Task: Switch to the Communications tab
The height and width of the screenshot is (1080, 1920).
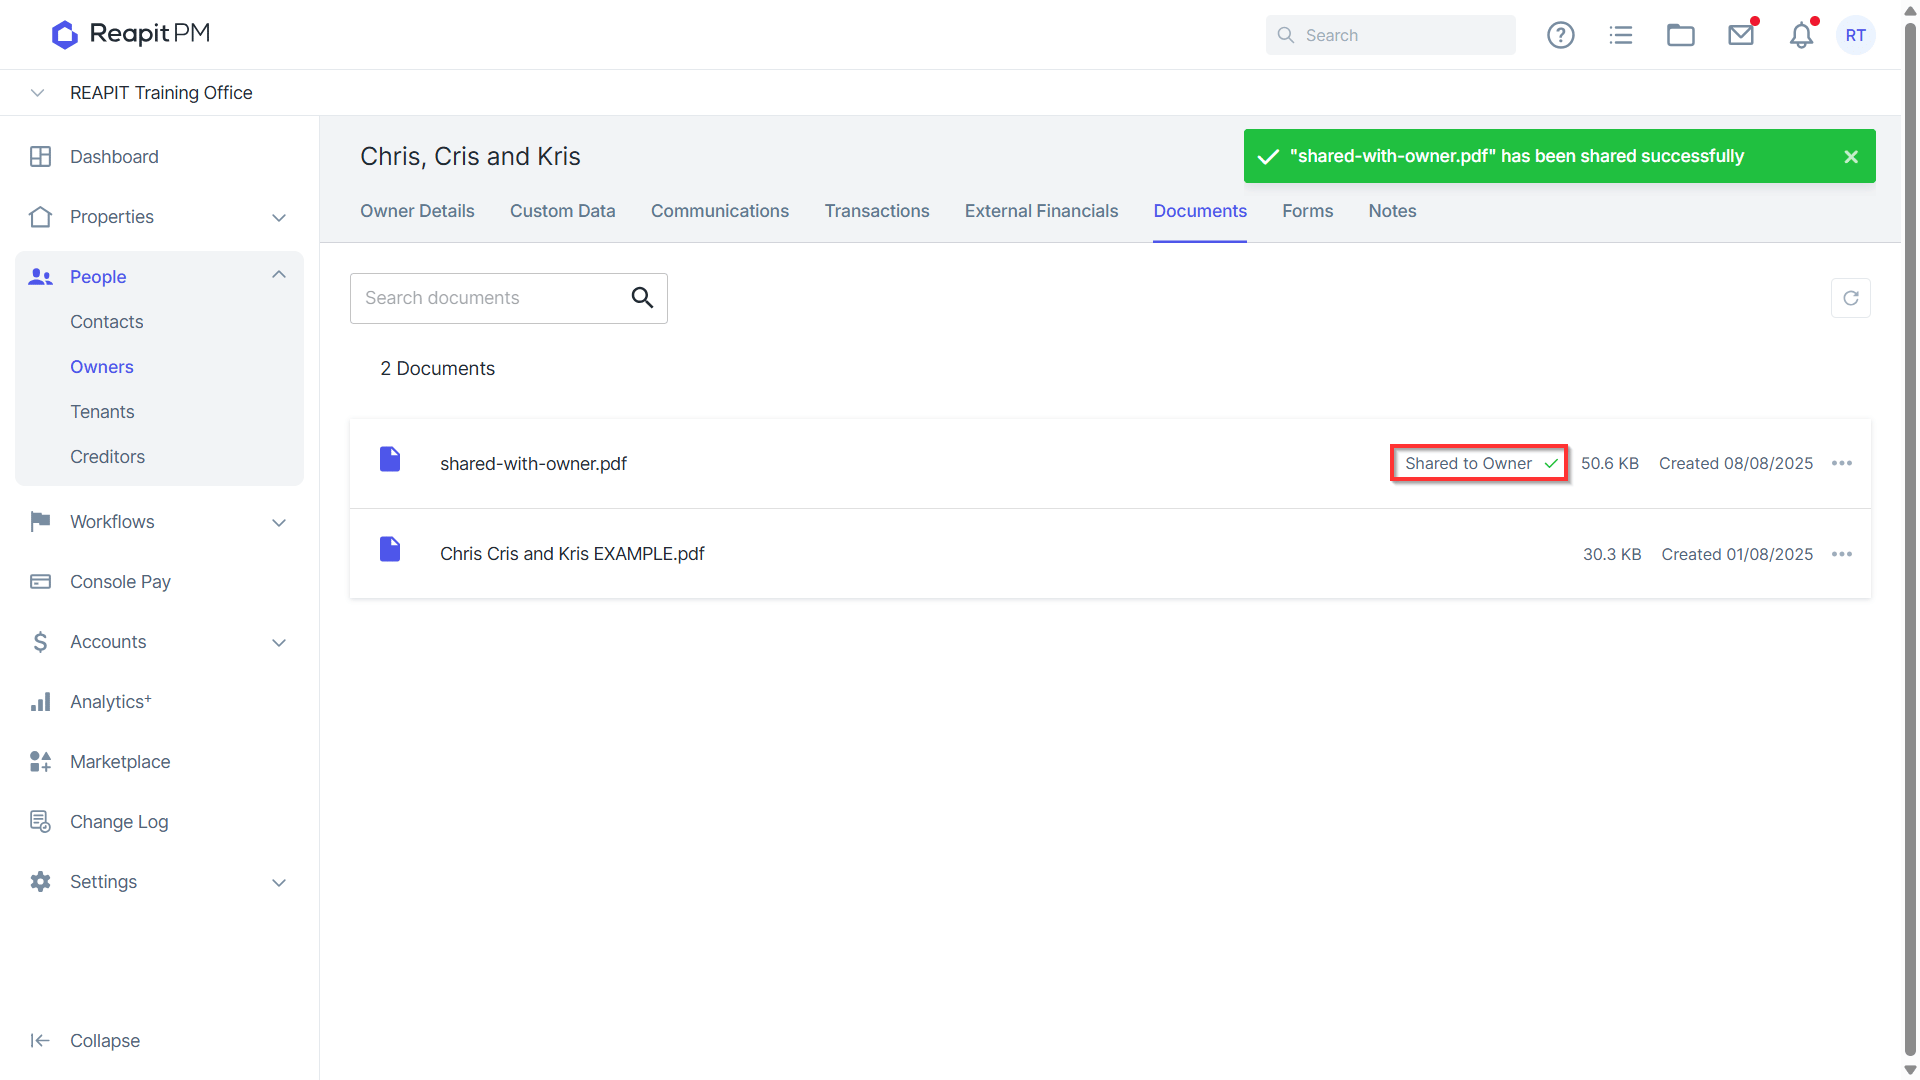Action: point(720,211)
